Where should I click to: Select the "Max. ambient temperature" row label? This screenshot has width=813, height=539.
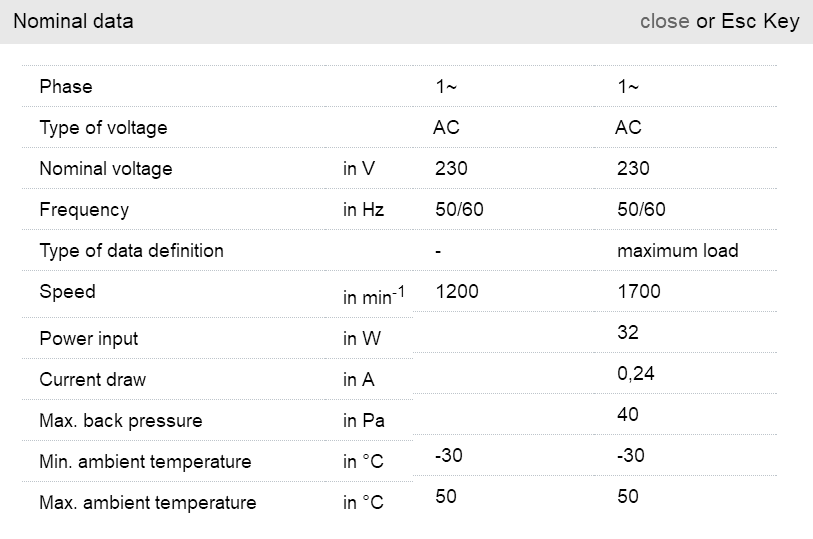[147, 503]
